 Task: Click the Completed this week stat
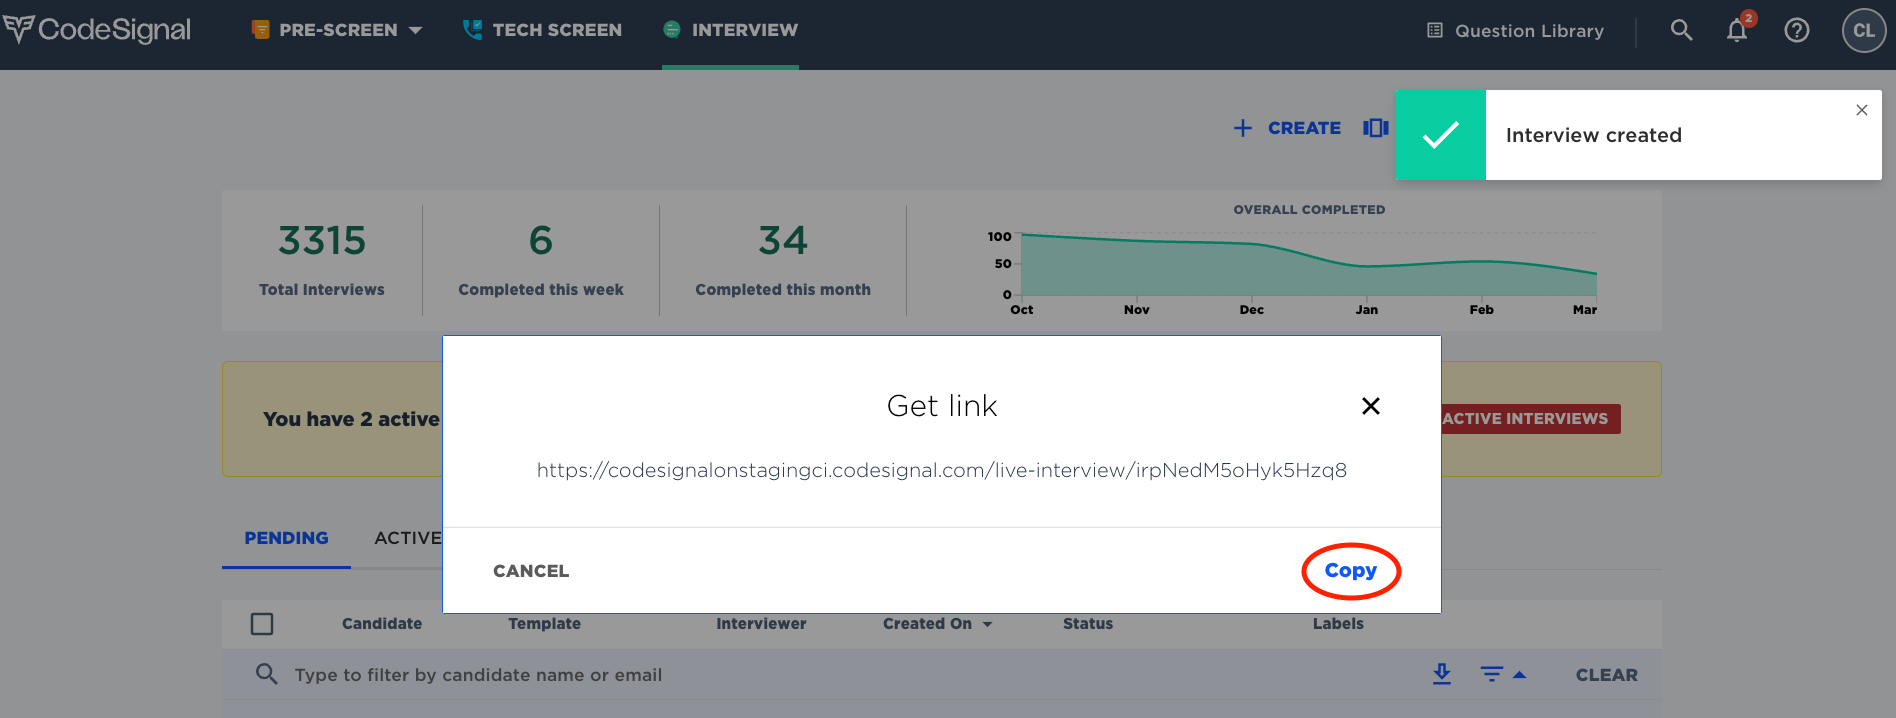click(x=541, y=260)
